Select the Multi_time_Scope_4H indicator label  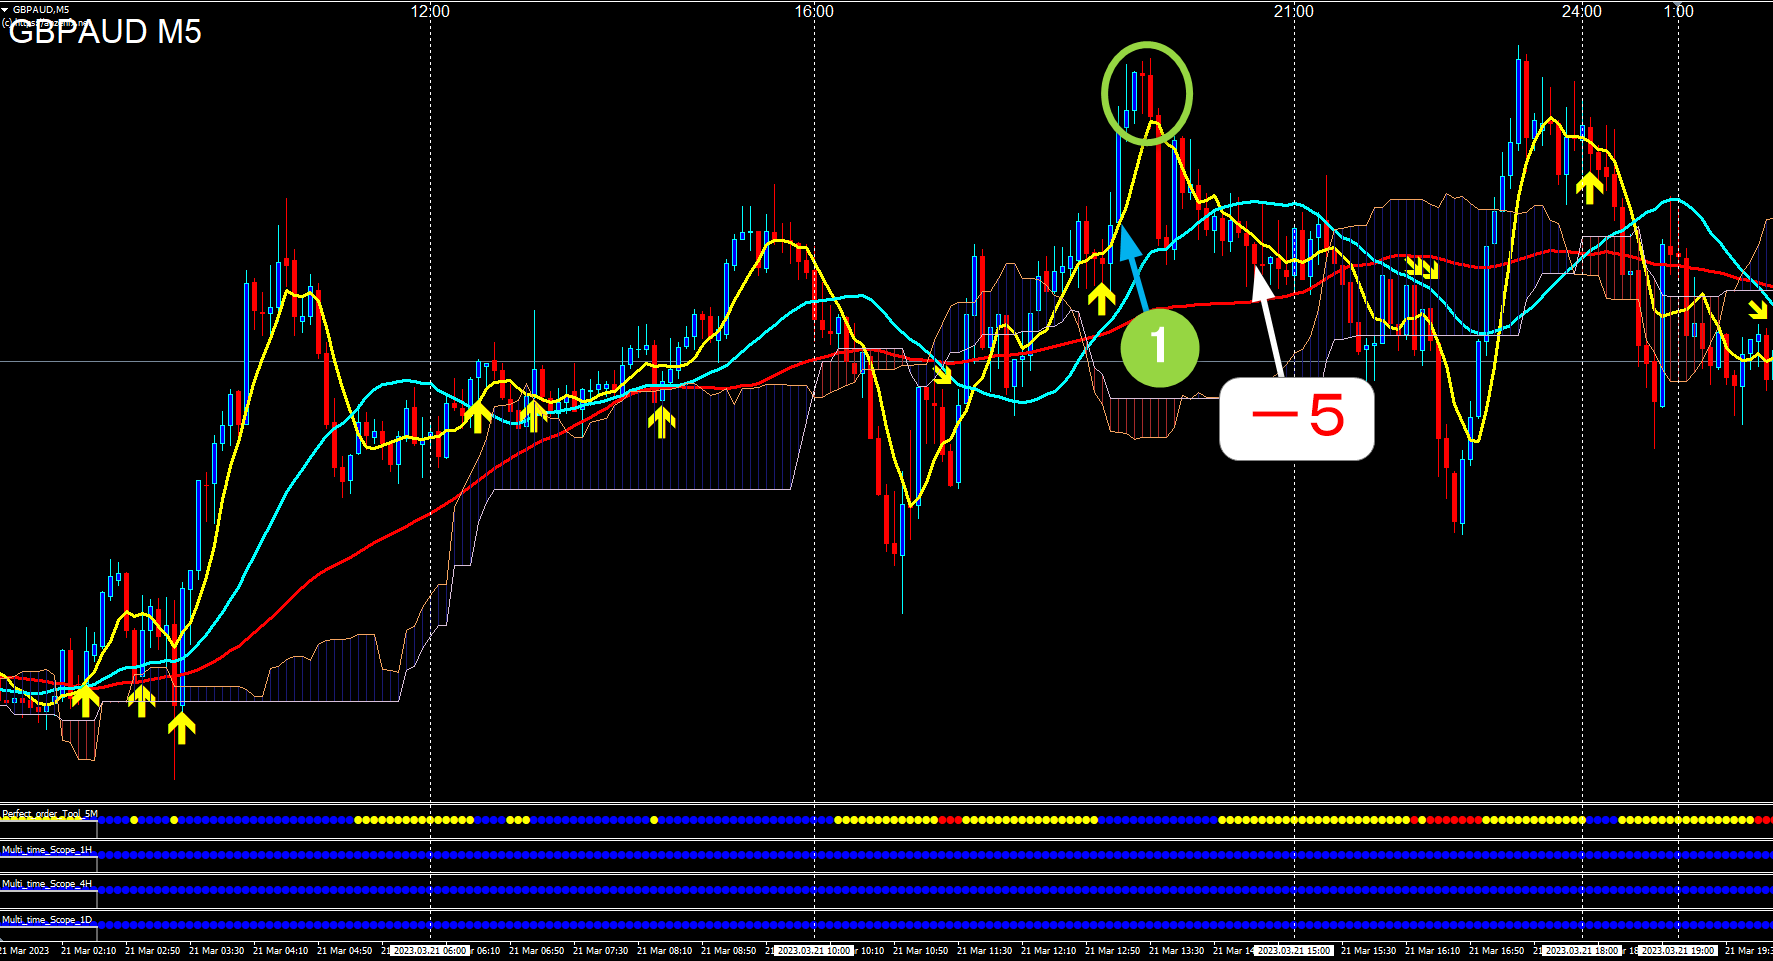(47, 884)
